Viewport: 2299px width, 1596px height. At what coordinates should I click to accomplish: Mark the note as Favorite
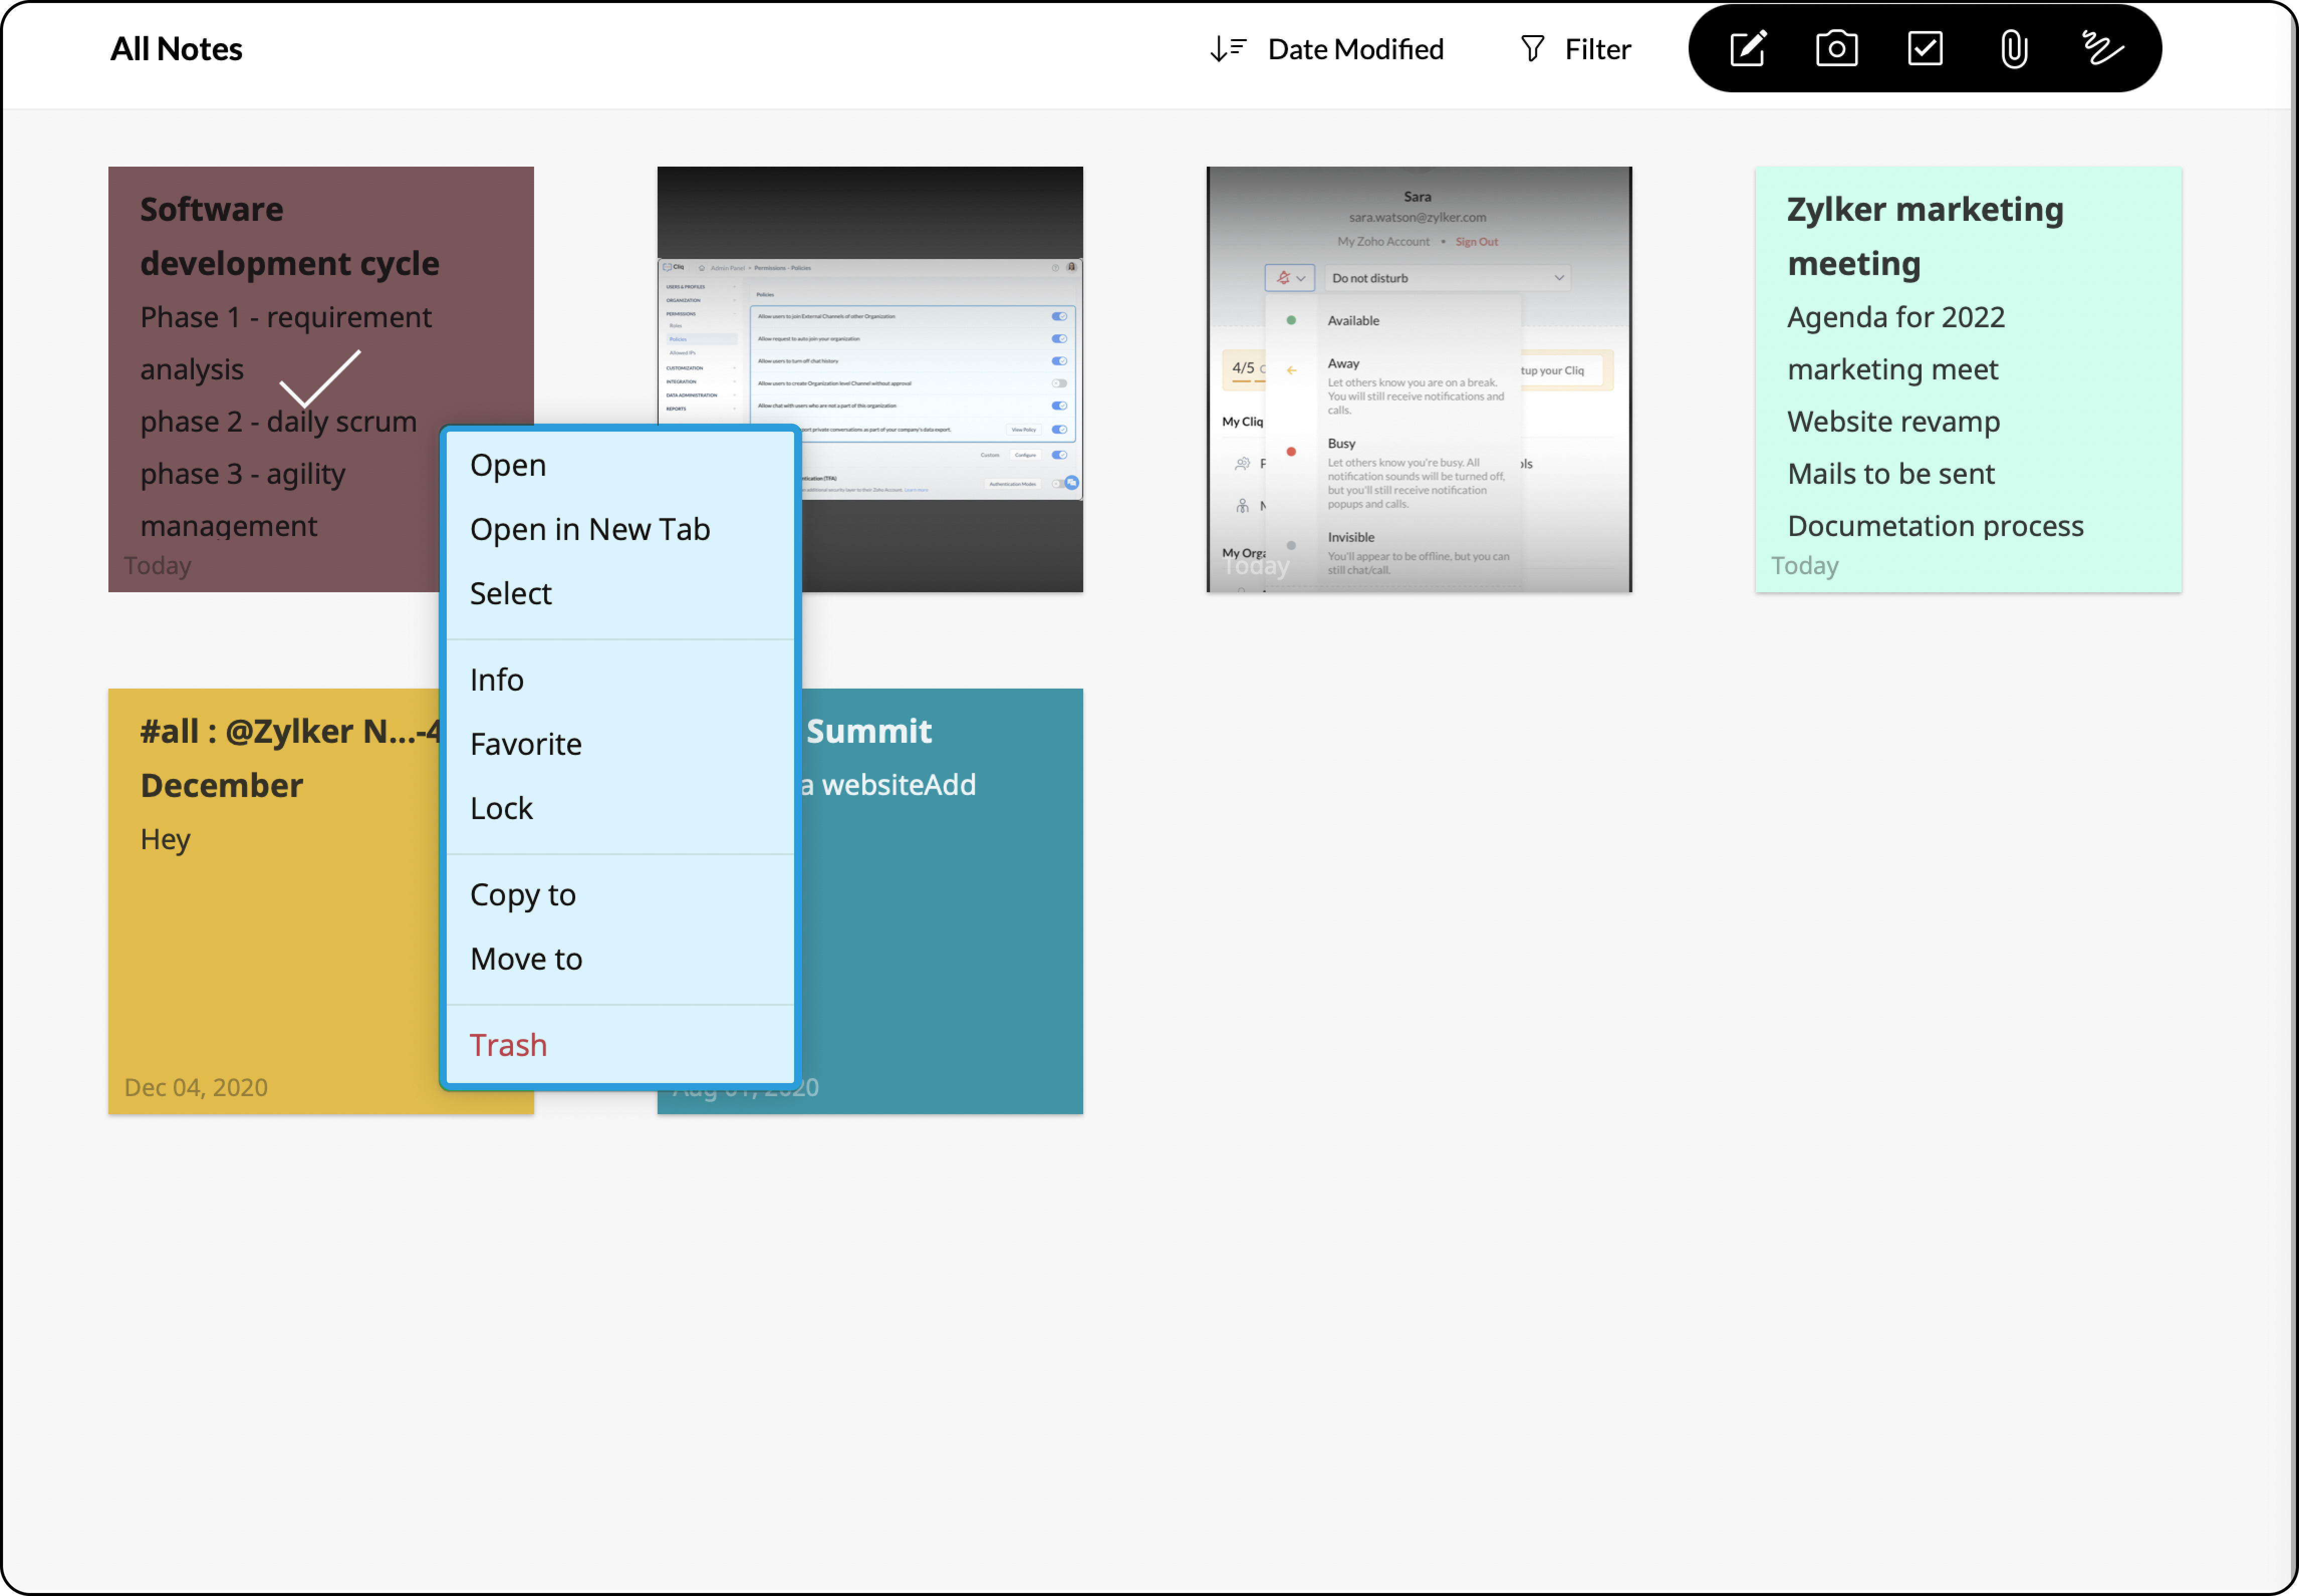click(x=526, y=744)
